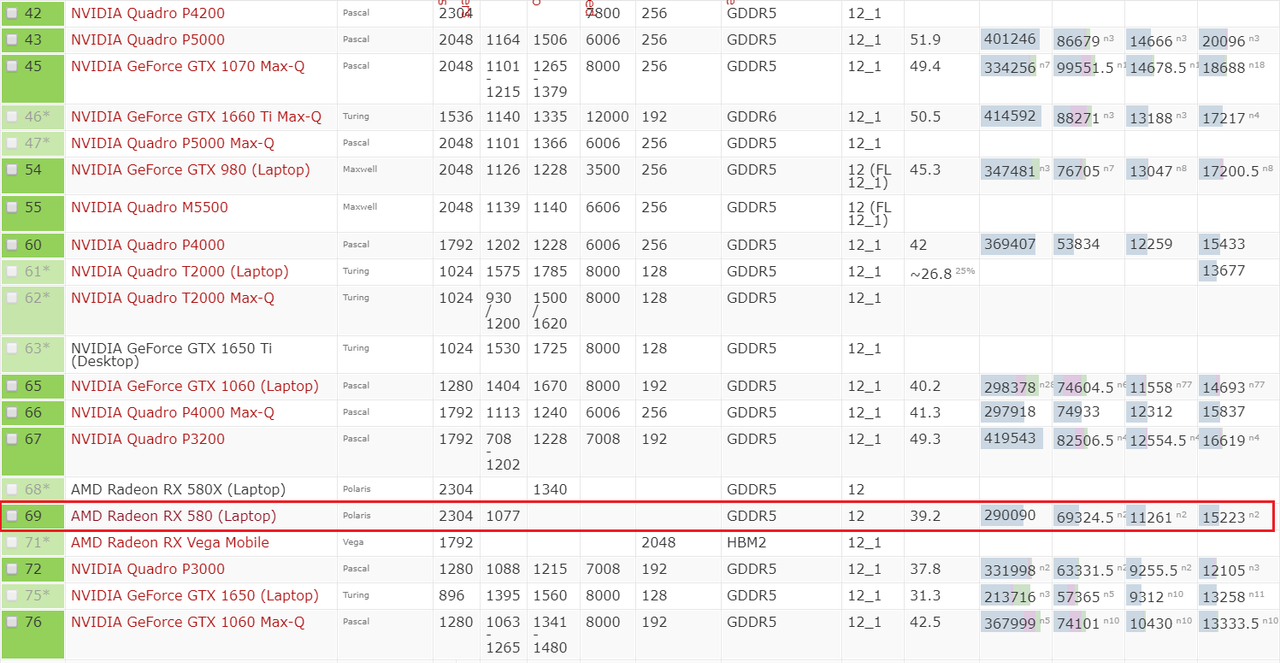Open the NVIDIA Quadro P5000 Max-Q link
The image size is (1280, 663).
[x=172, y=143]
